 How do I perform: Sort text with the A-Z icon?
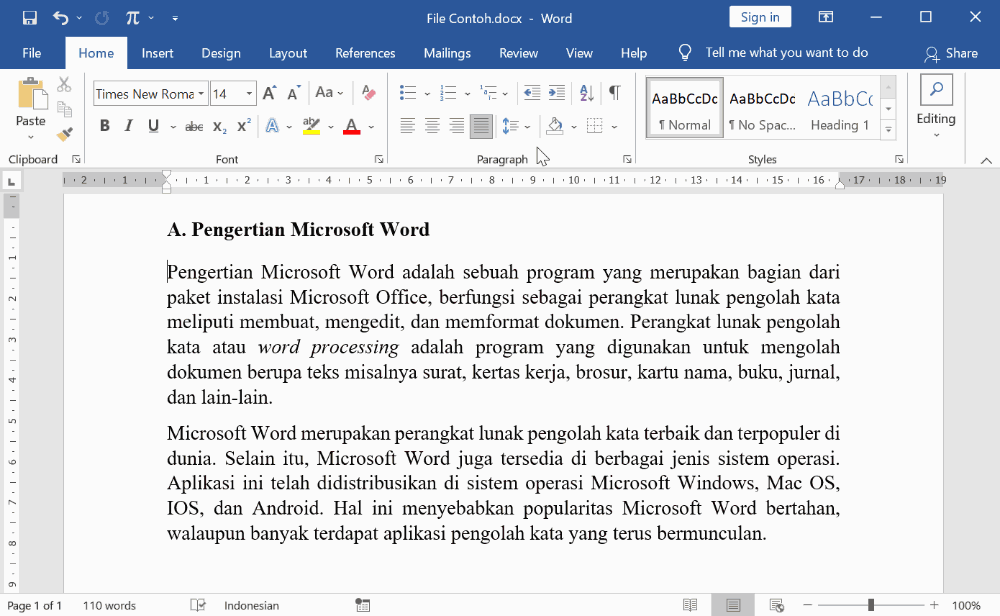tap(587, 93)
